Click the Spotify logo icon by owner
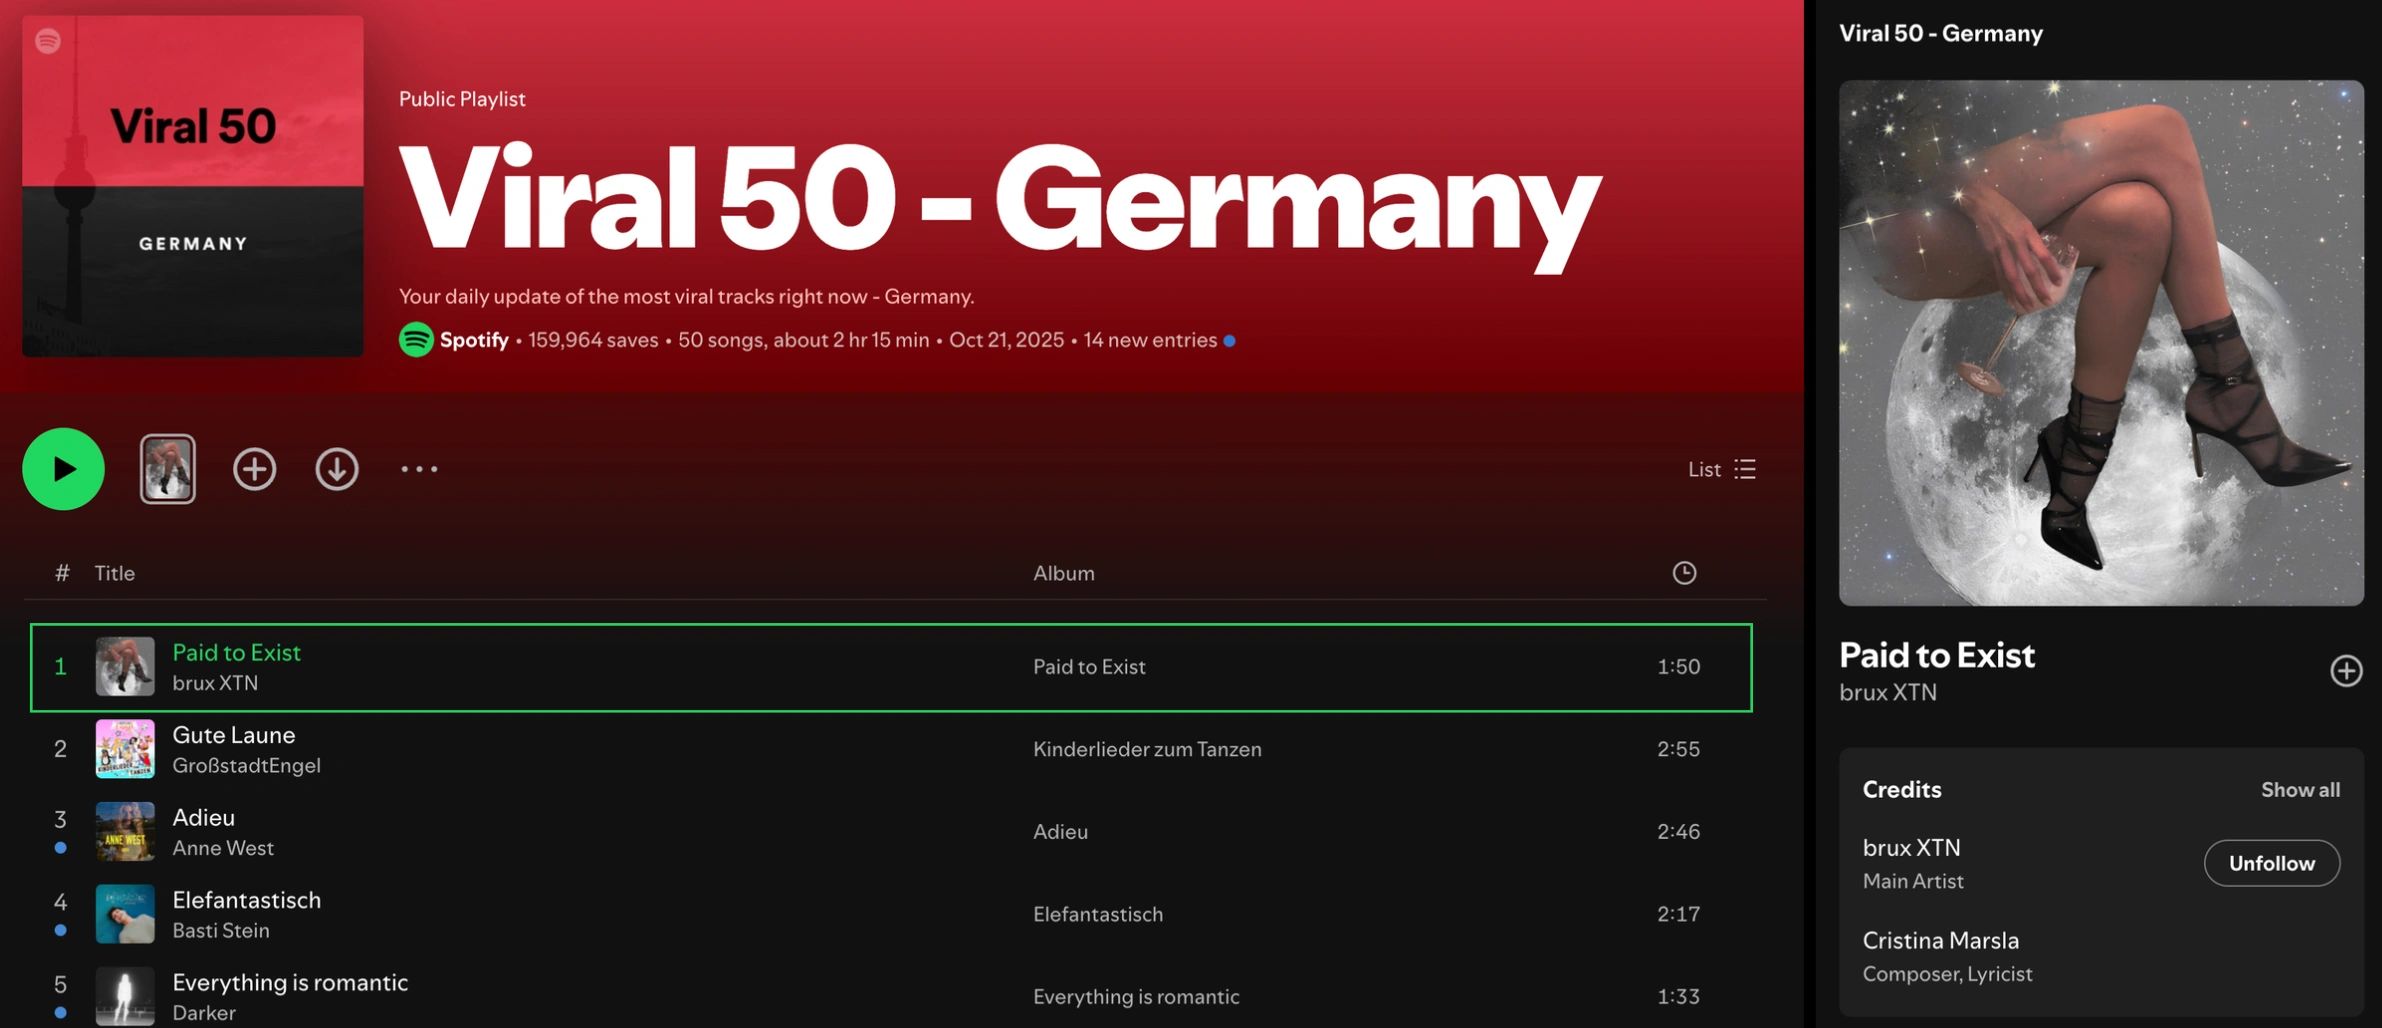The width and height of the screenshot is (2382, 1028). click(x=416, y=340)
